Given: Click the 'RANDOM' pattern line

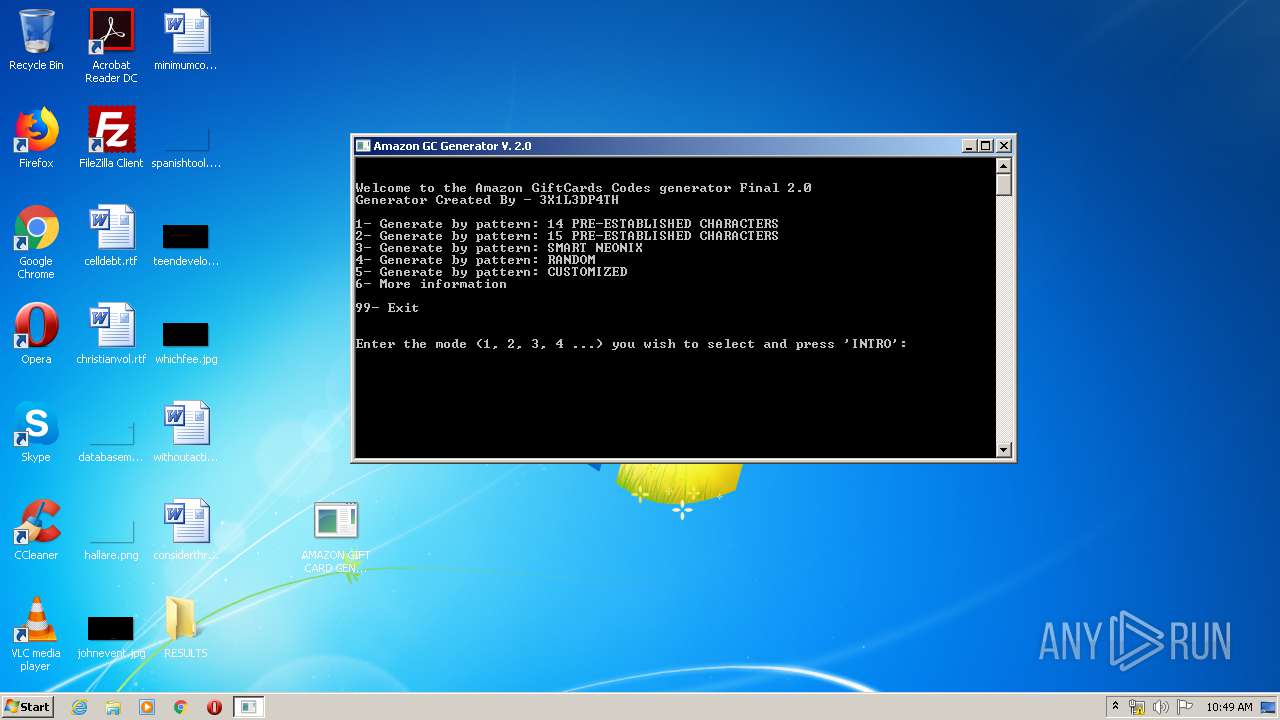Looking at the screenshot, I should point(475,260).
